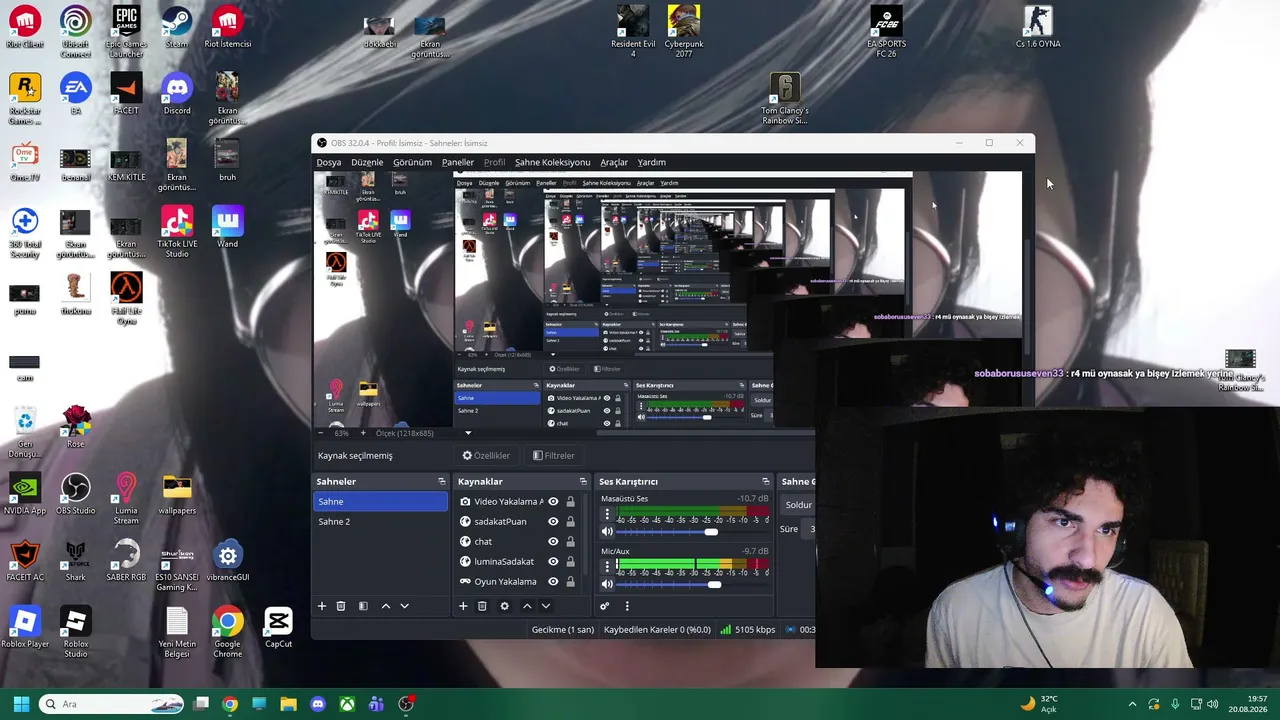Move the scene up in Sahneler list
Image resolution: width=1280 pixels, height=720 pixels.
click(386, 606)
